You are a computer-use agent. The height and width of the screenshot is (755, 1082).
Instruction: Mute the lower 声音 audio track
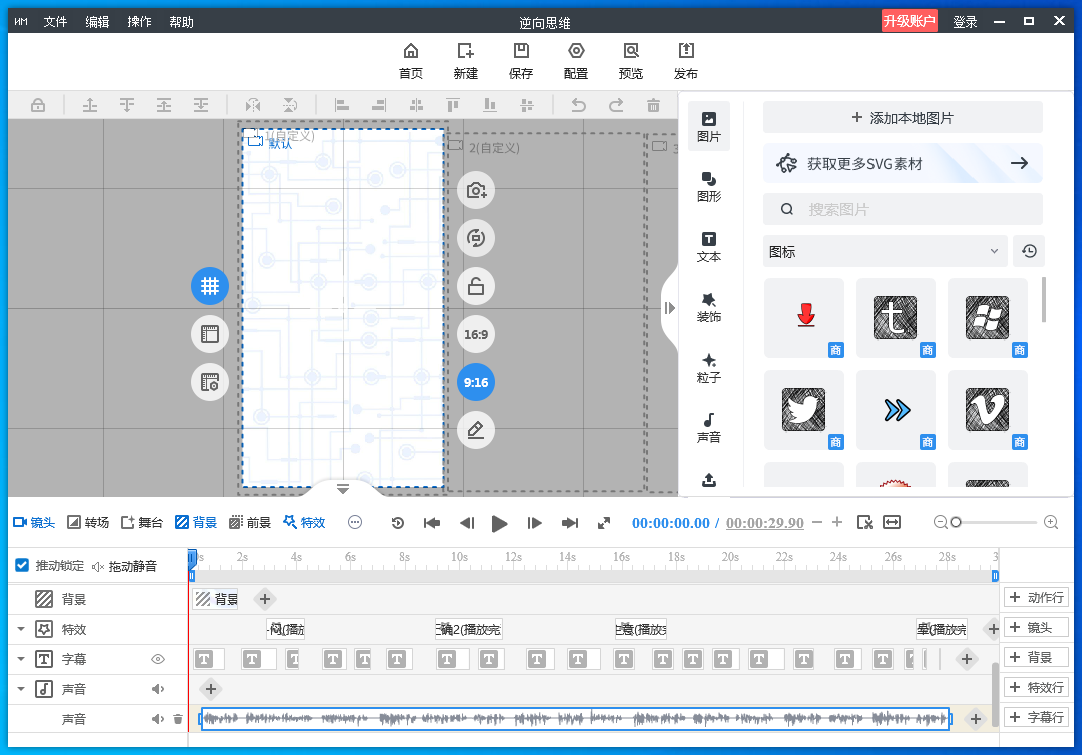(157, 719)
